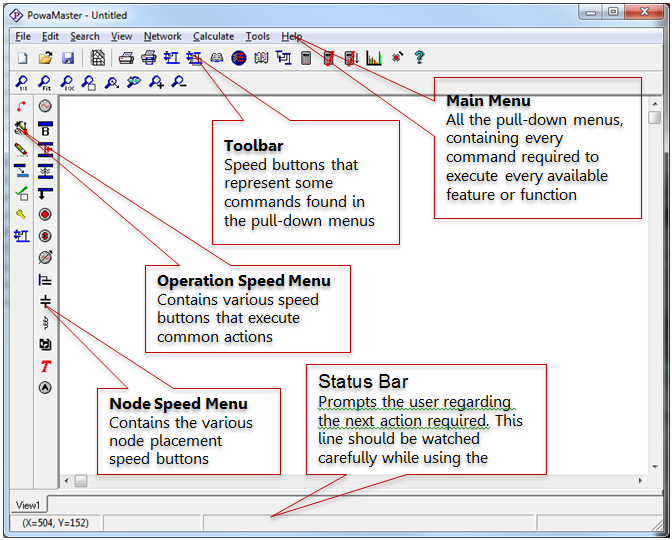This screenshot has width=672, height=540.
Task: Select the red dotted curve tool
Action: 21,106
